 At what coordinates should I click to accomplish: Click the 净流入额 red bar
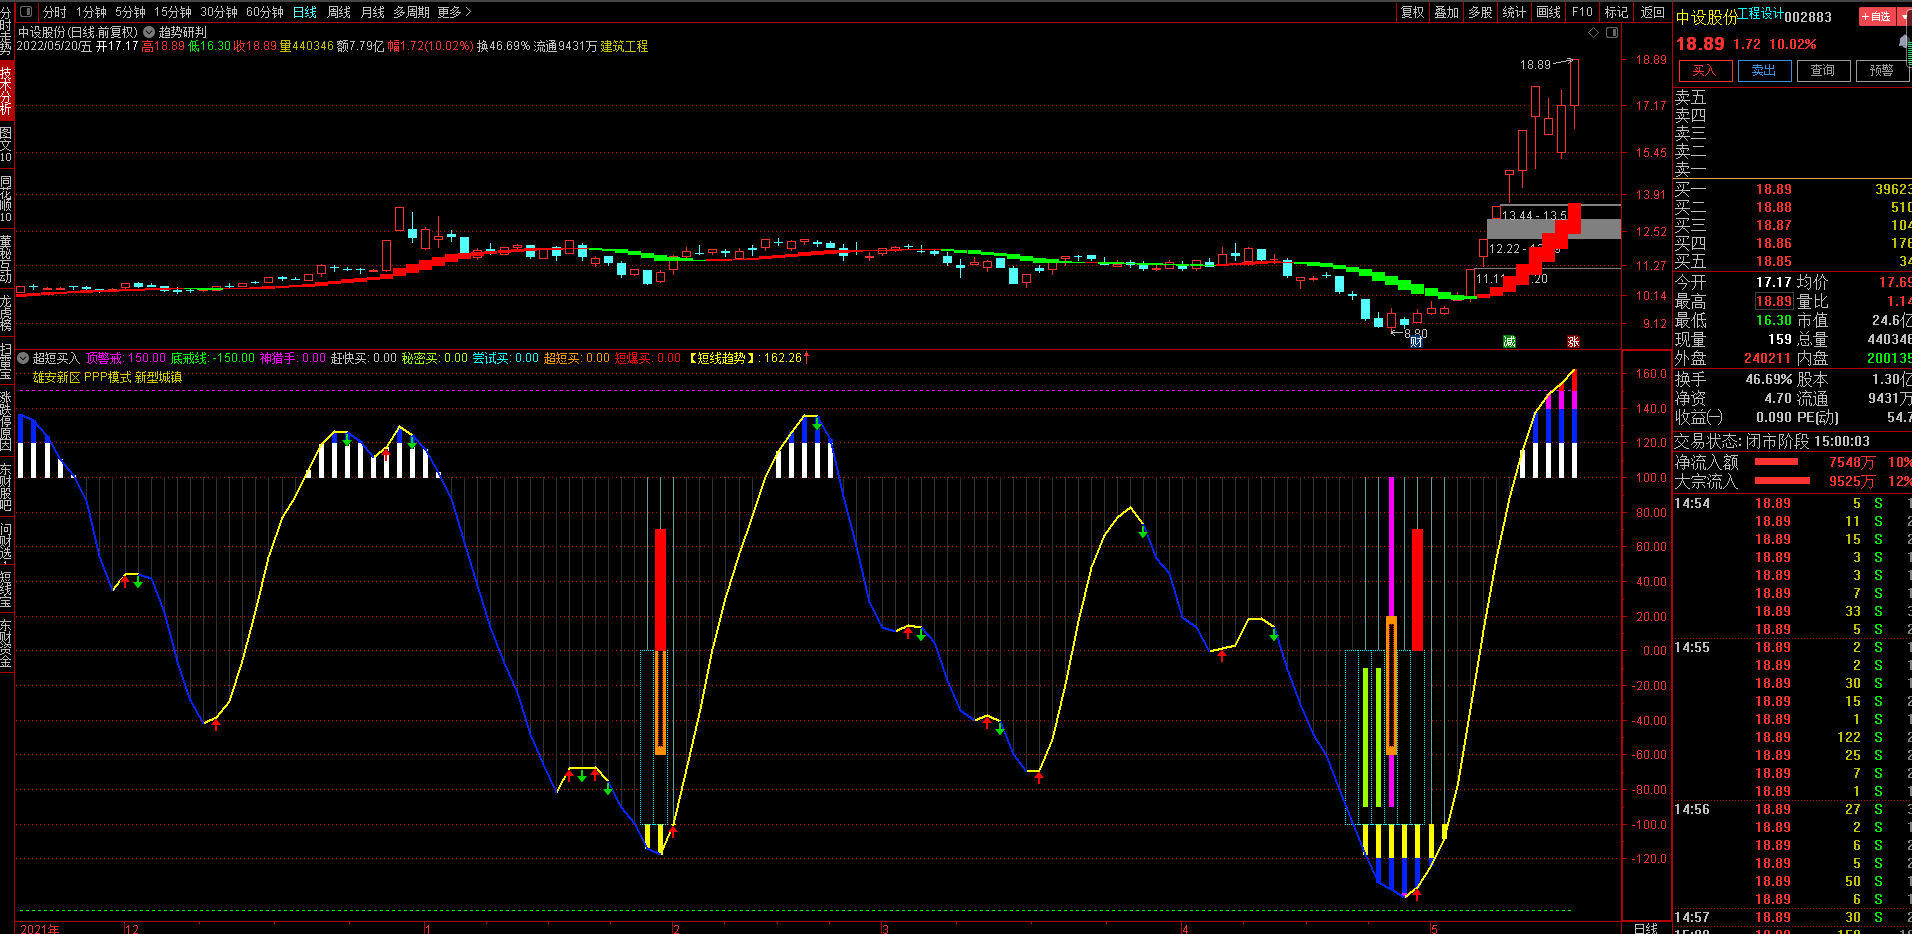click(x=1776, y=462)
